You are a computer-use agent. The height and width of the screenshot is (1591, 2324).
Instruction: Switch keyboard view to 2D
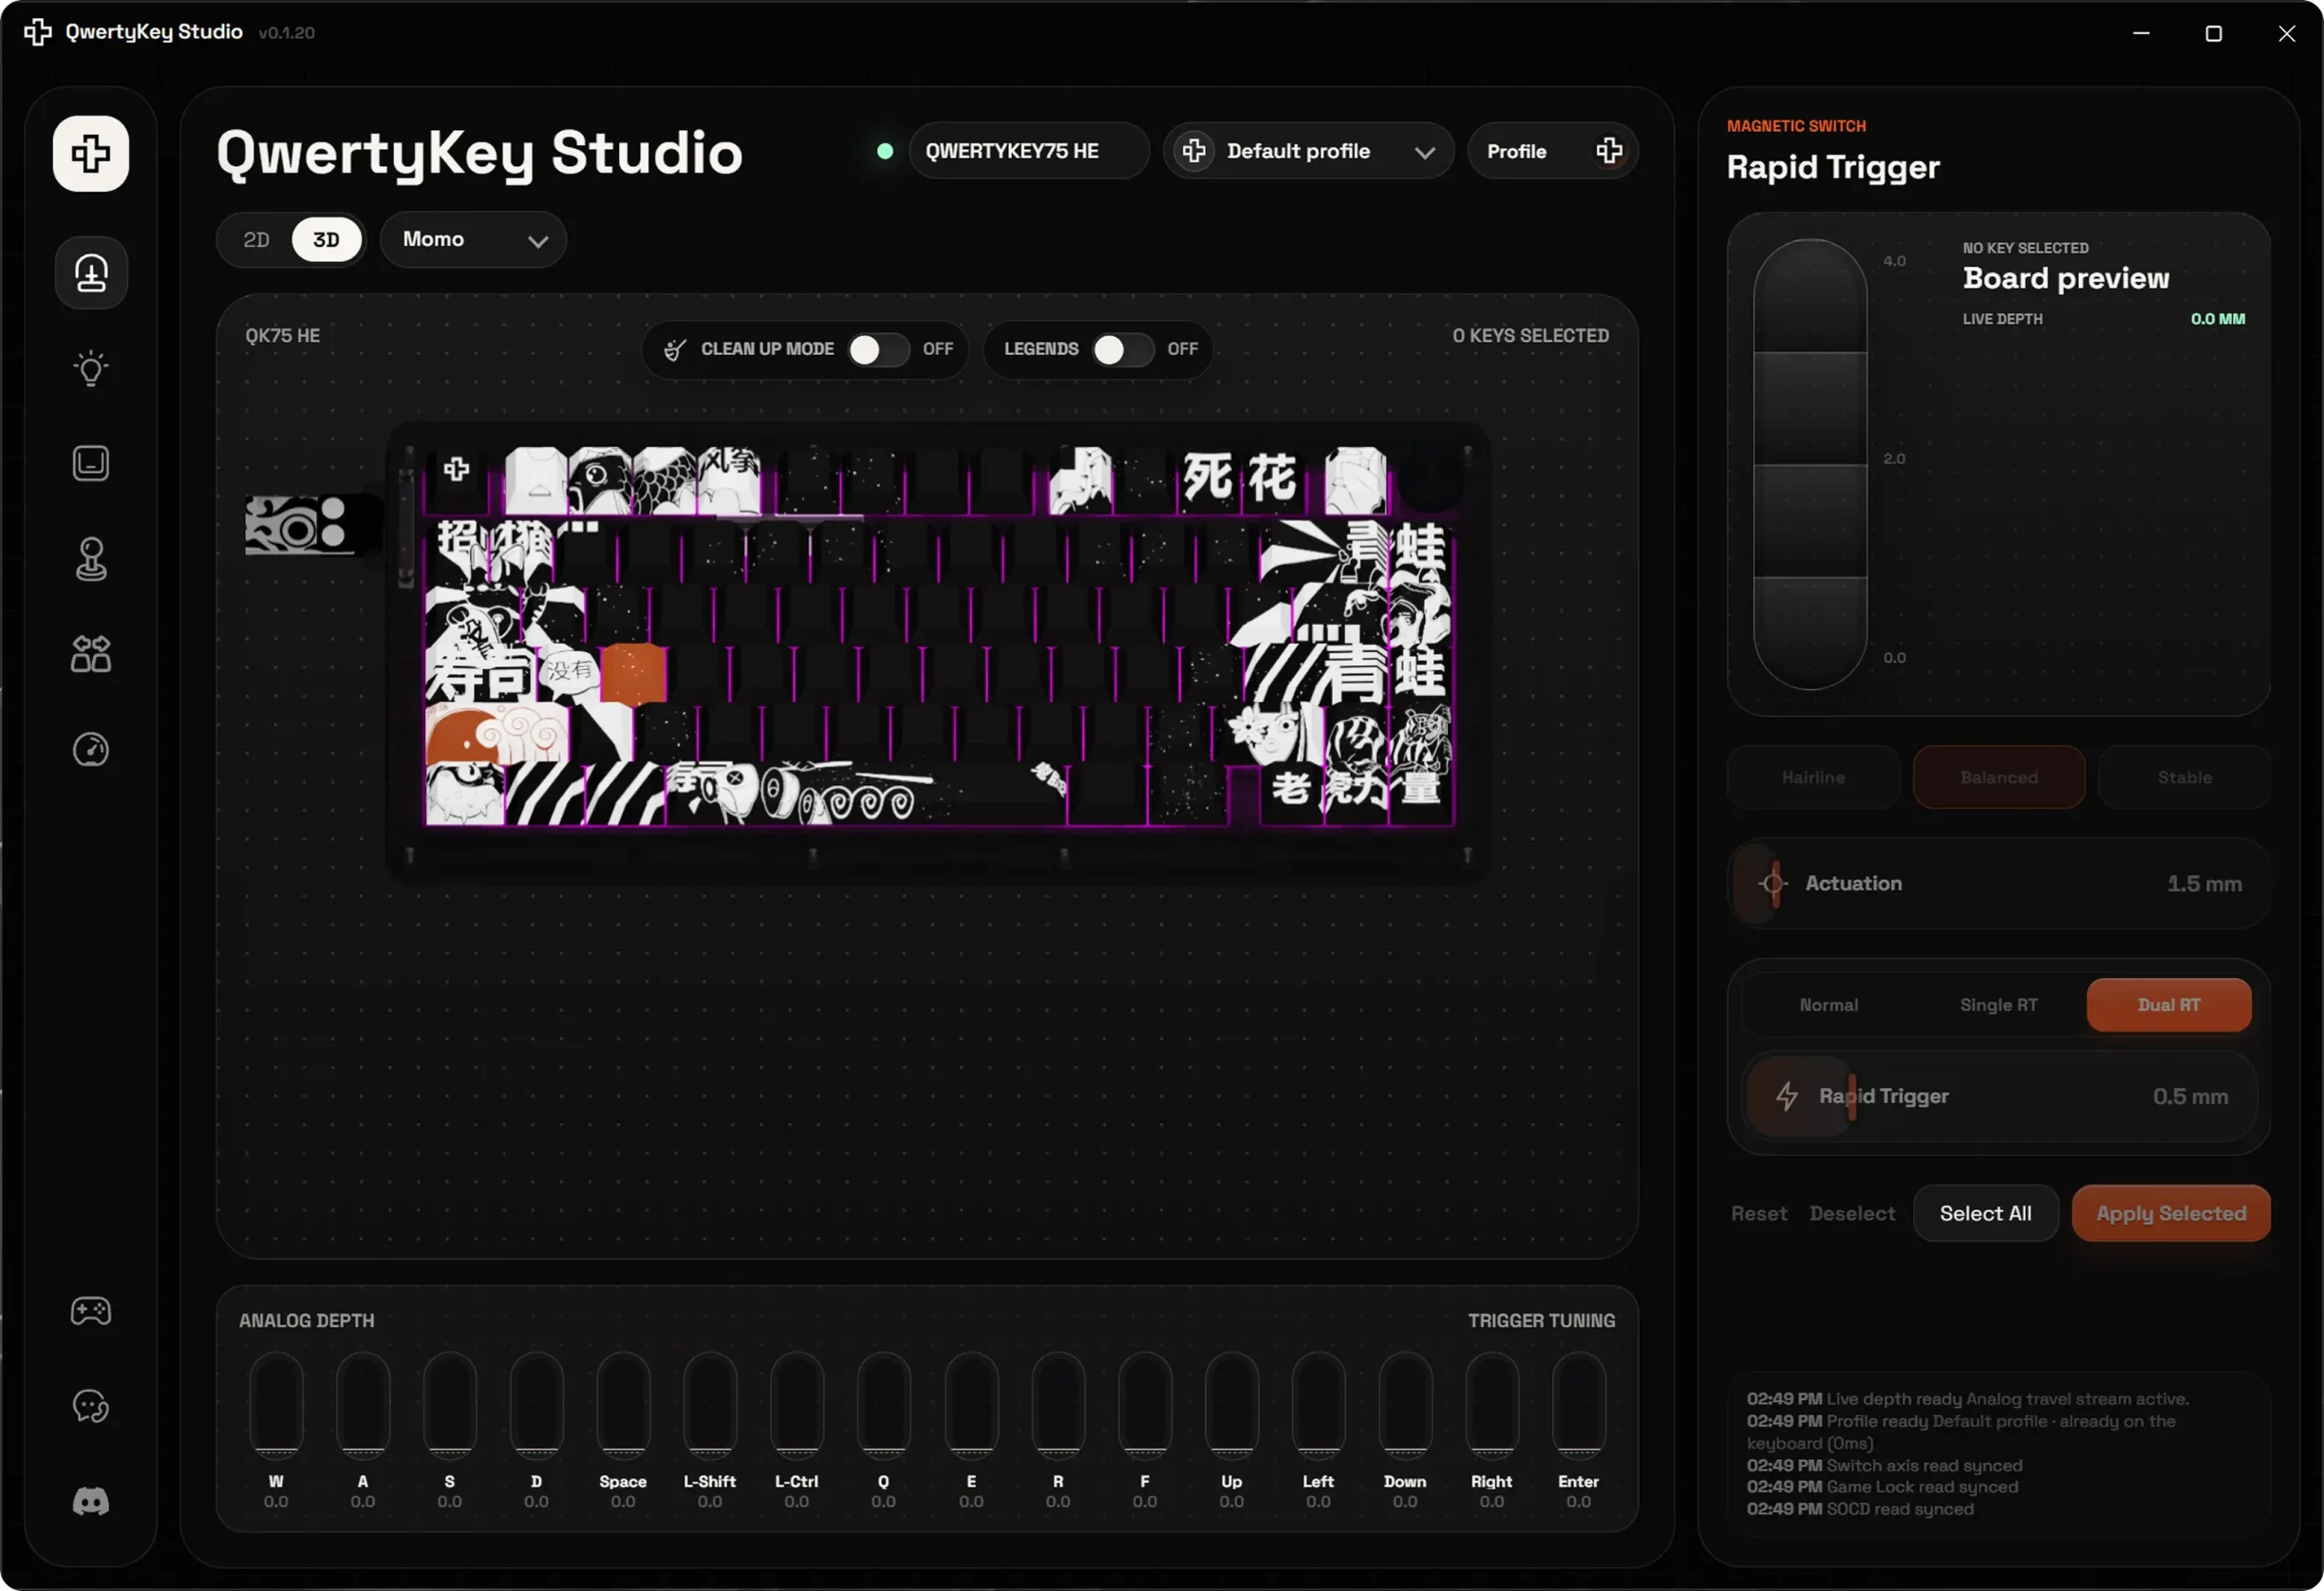[x=257, y=240]
